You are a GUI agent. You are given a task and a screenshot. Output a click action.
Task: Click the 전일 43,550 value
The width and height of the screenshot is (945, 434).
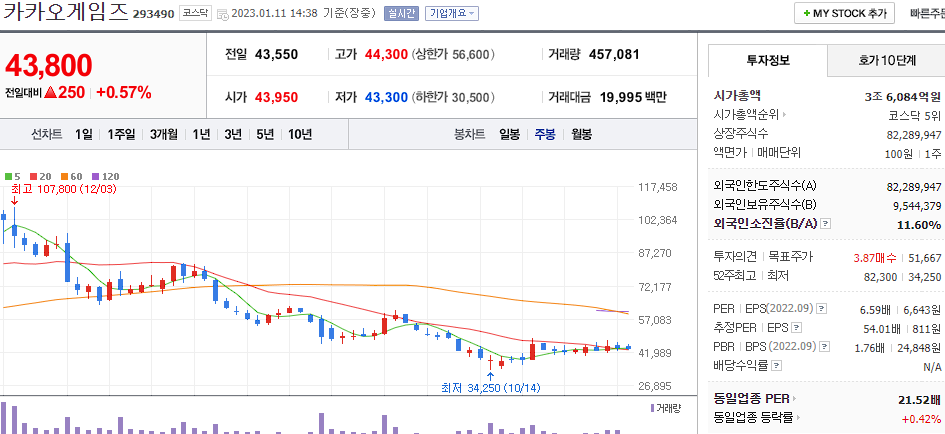click(x=276, y=55)
